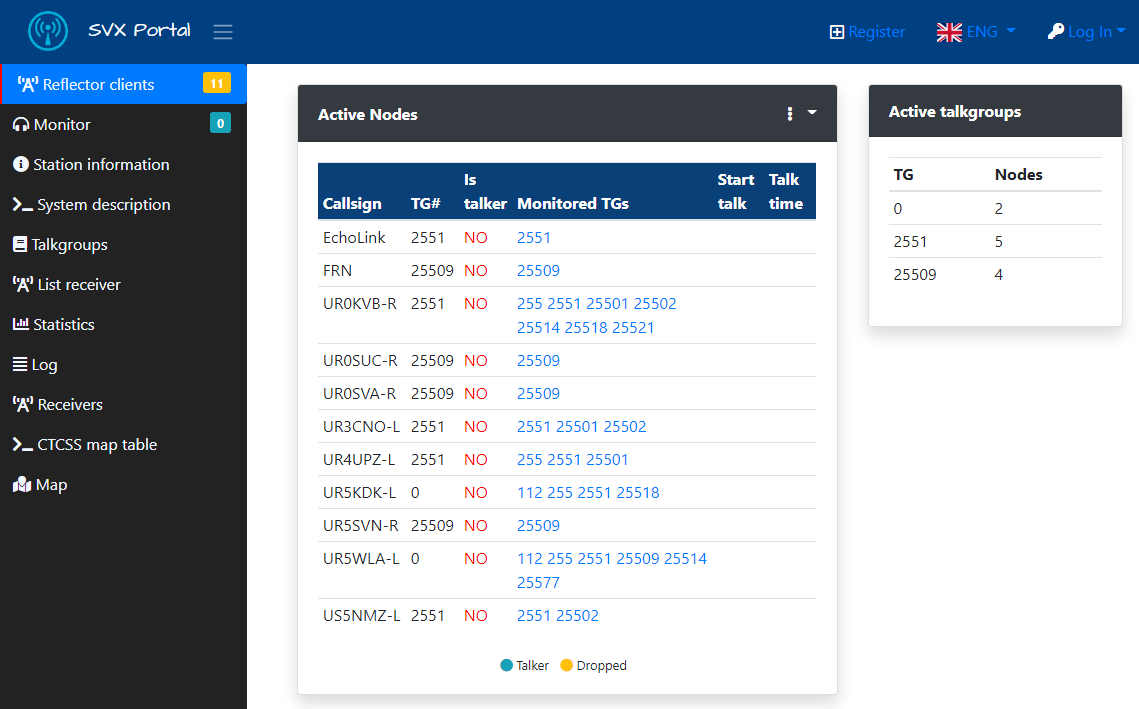Open the Log In dropdown
Image resolution: width=1139 pixels, height=709 pixels.
1086,32
